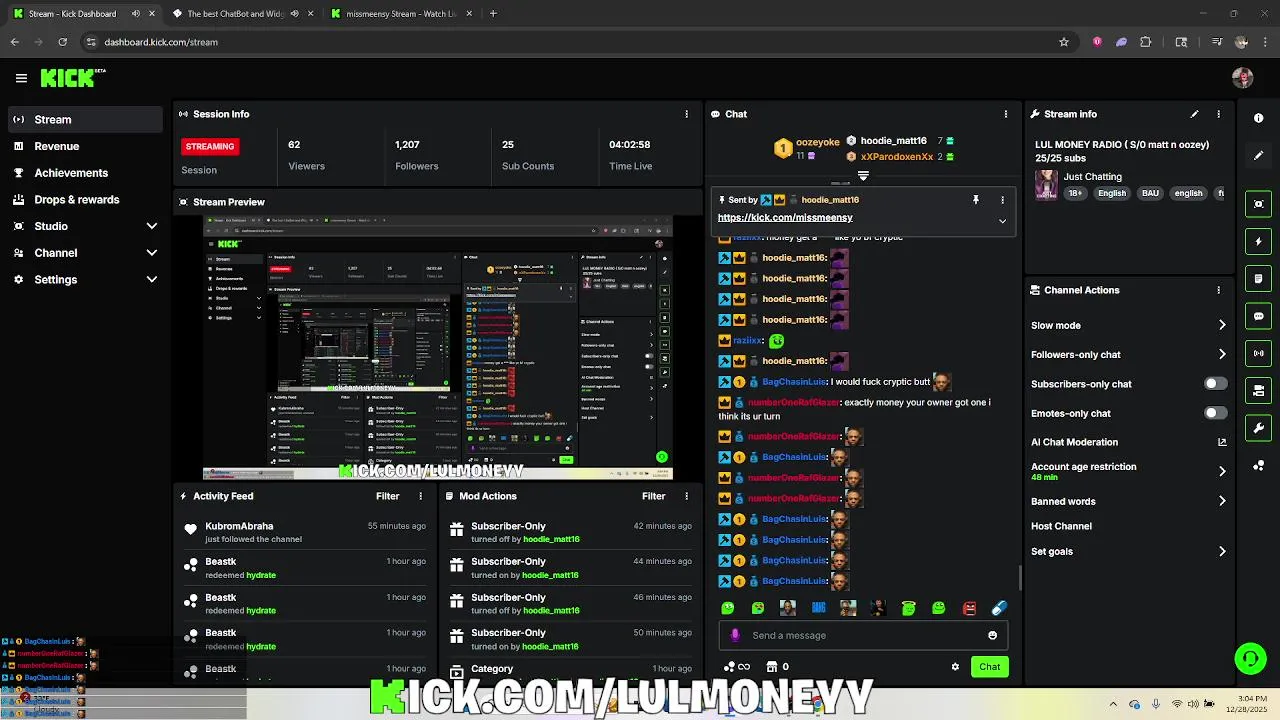Viewport: 1280px width, 720px height.
Task: Open Chat panel options menu
Action: [x=1005, y=114]
